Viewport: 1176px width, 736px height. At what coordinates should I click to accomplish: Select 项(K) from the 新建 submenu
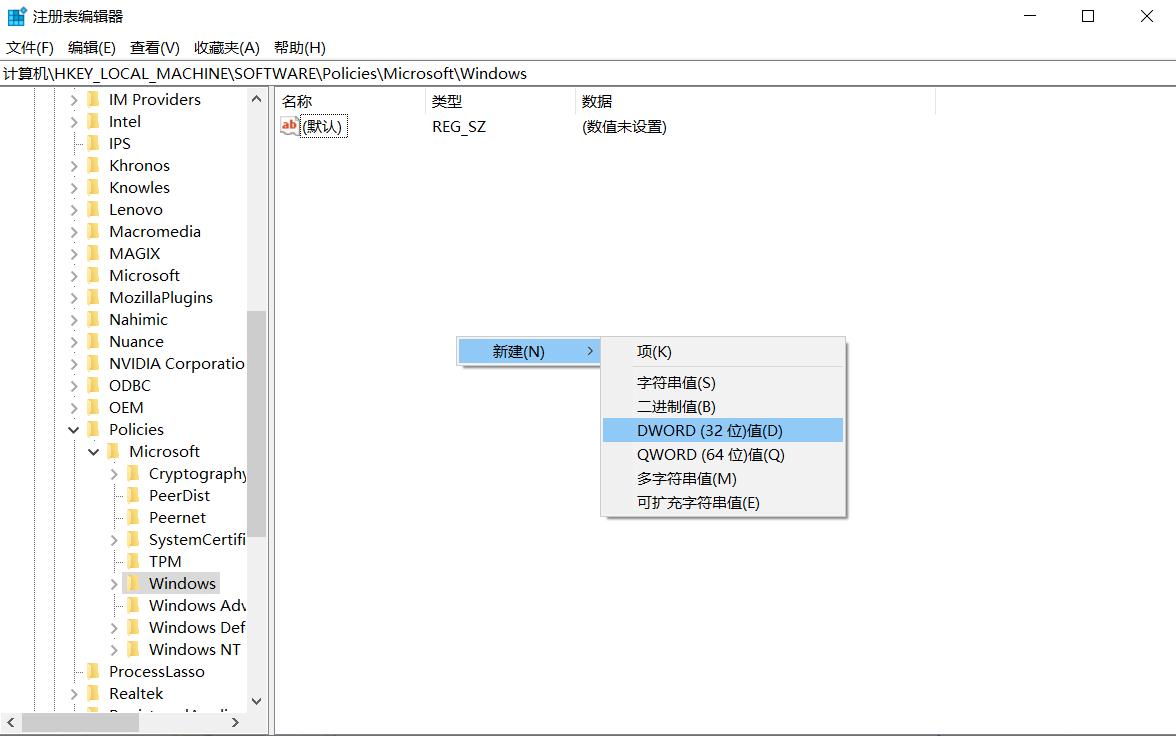(x=655, y=351)
